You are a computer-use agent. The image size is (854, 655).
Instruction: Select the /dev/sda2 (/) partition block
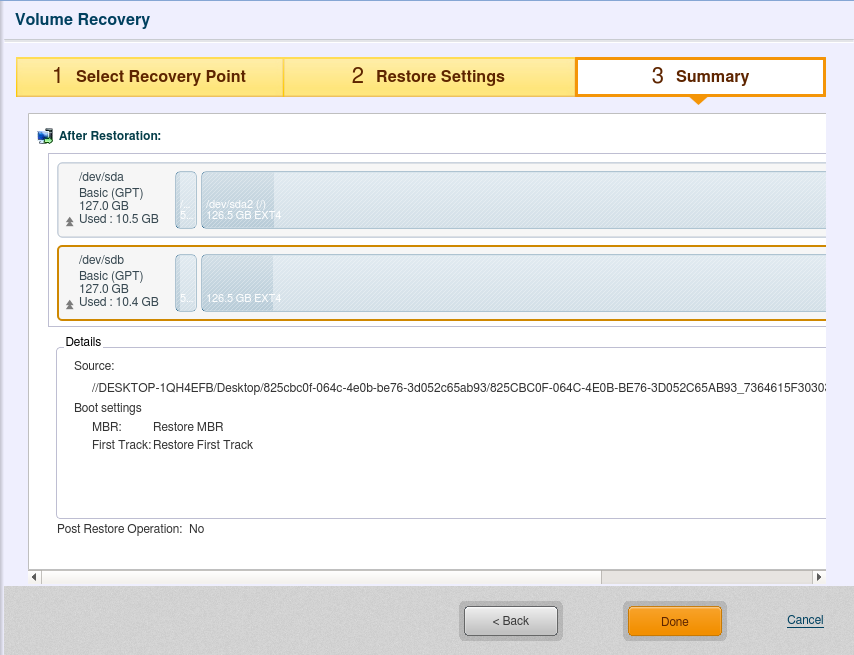512,200
